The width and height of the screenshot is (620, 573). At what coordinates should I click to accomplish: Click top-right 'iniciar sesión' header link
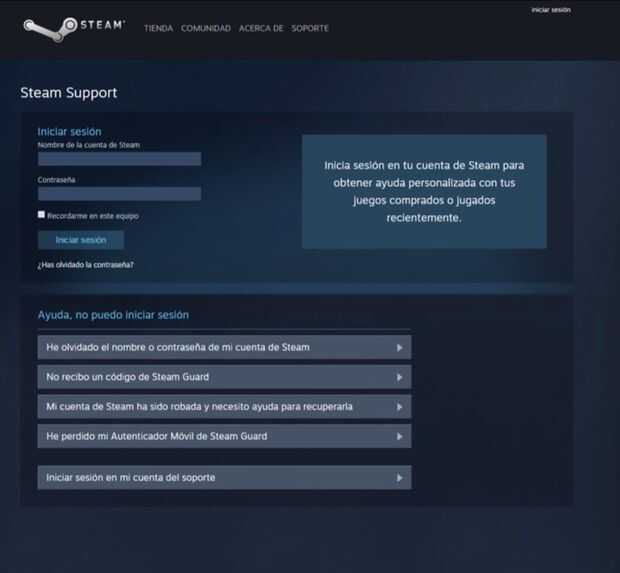[551, 10]
